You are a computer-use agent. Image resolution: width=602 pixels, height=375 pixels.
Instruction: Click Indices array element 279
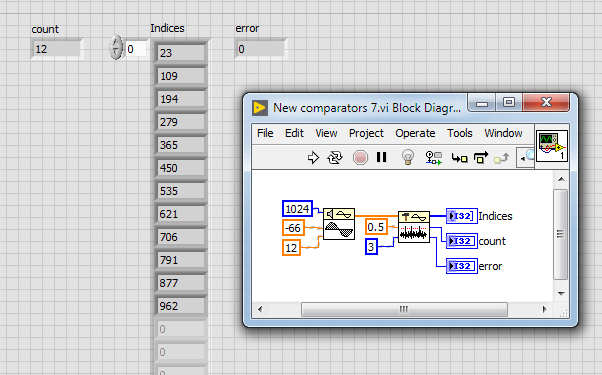pyautogui.click(x=181, y=122)
